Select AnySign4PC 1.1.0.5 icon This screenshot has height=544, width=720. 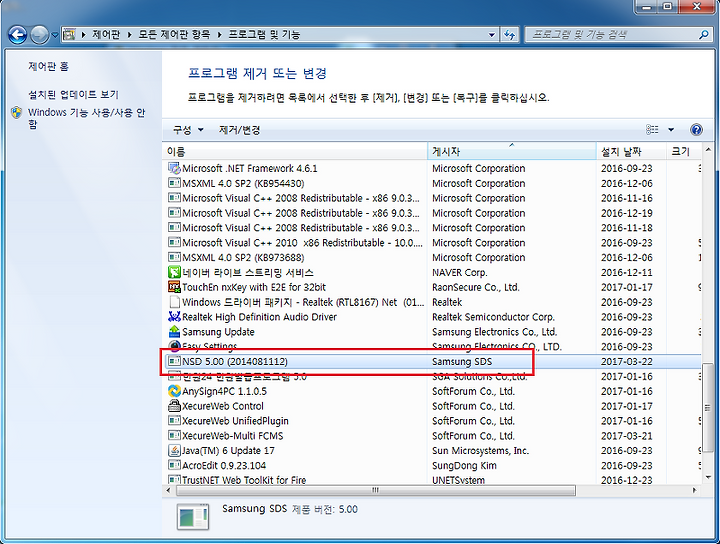[174, 391]
